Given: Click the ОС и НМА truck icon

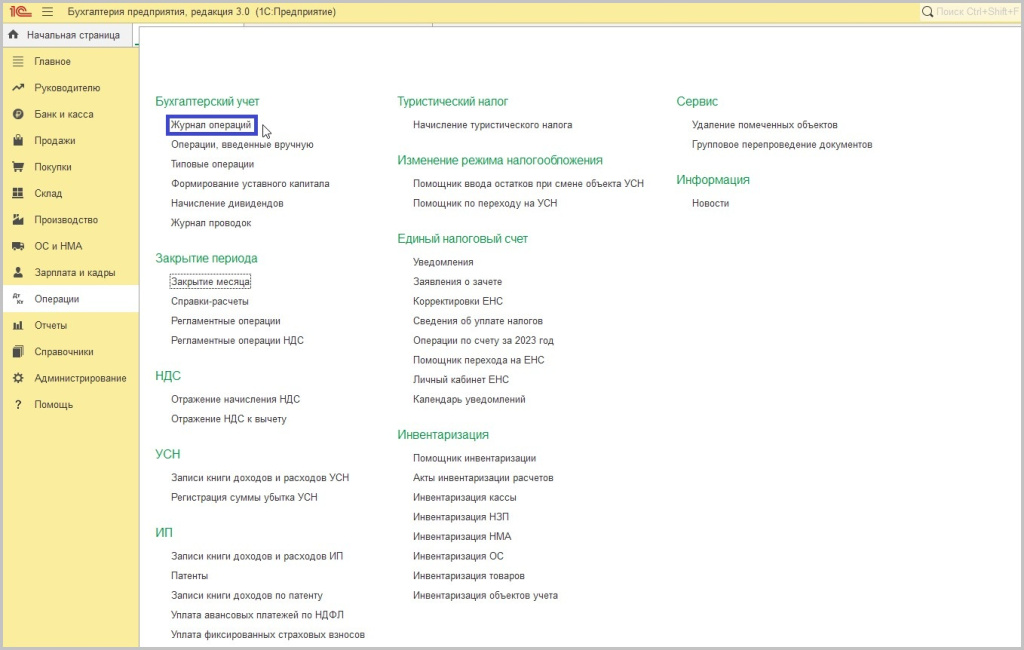Looking at the screenshot, I should coord(17,246).
